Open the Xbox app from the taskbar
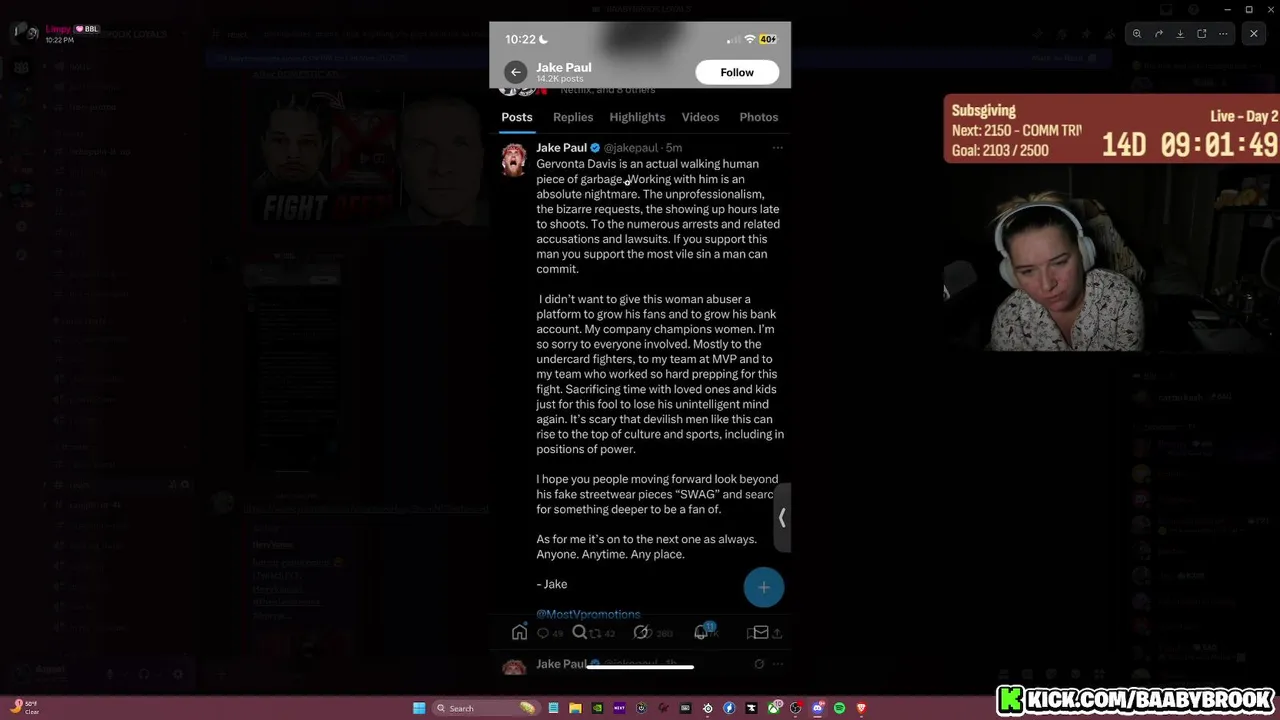1280x720 pixels. 774,708
